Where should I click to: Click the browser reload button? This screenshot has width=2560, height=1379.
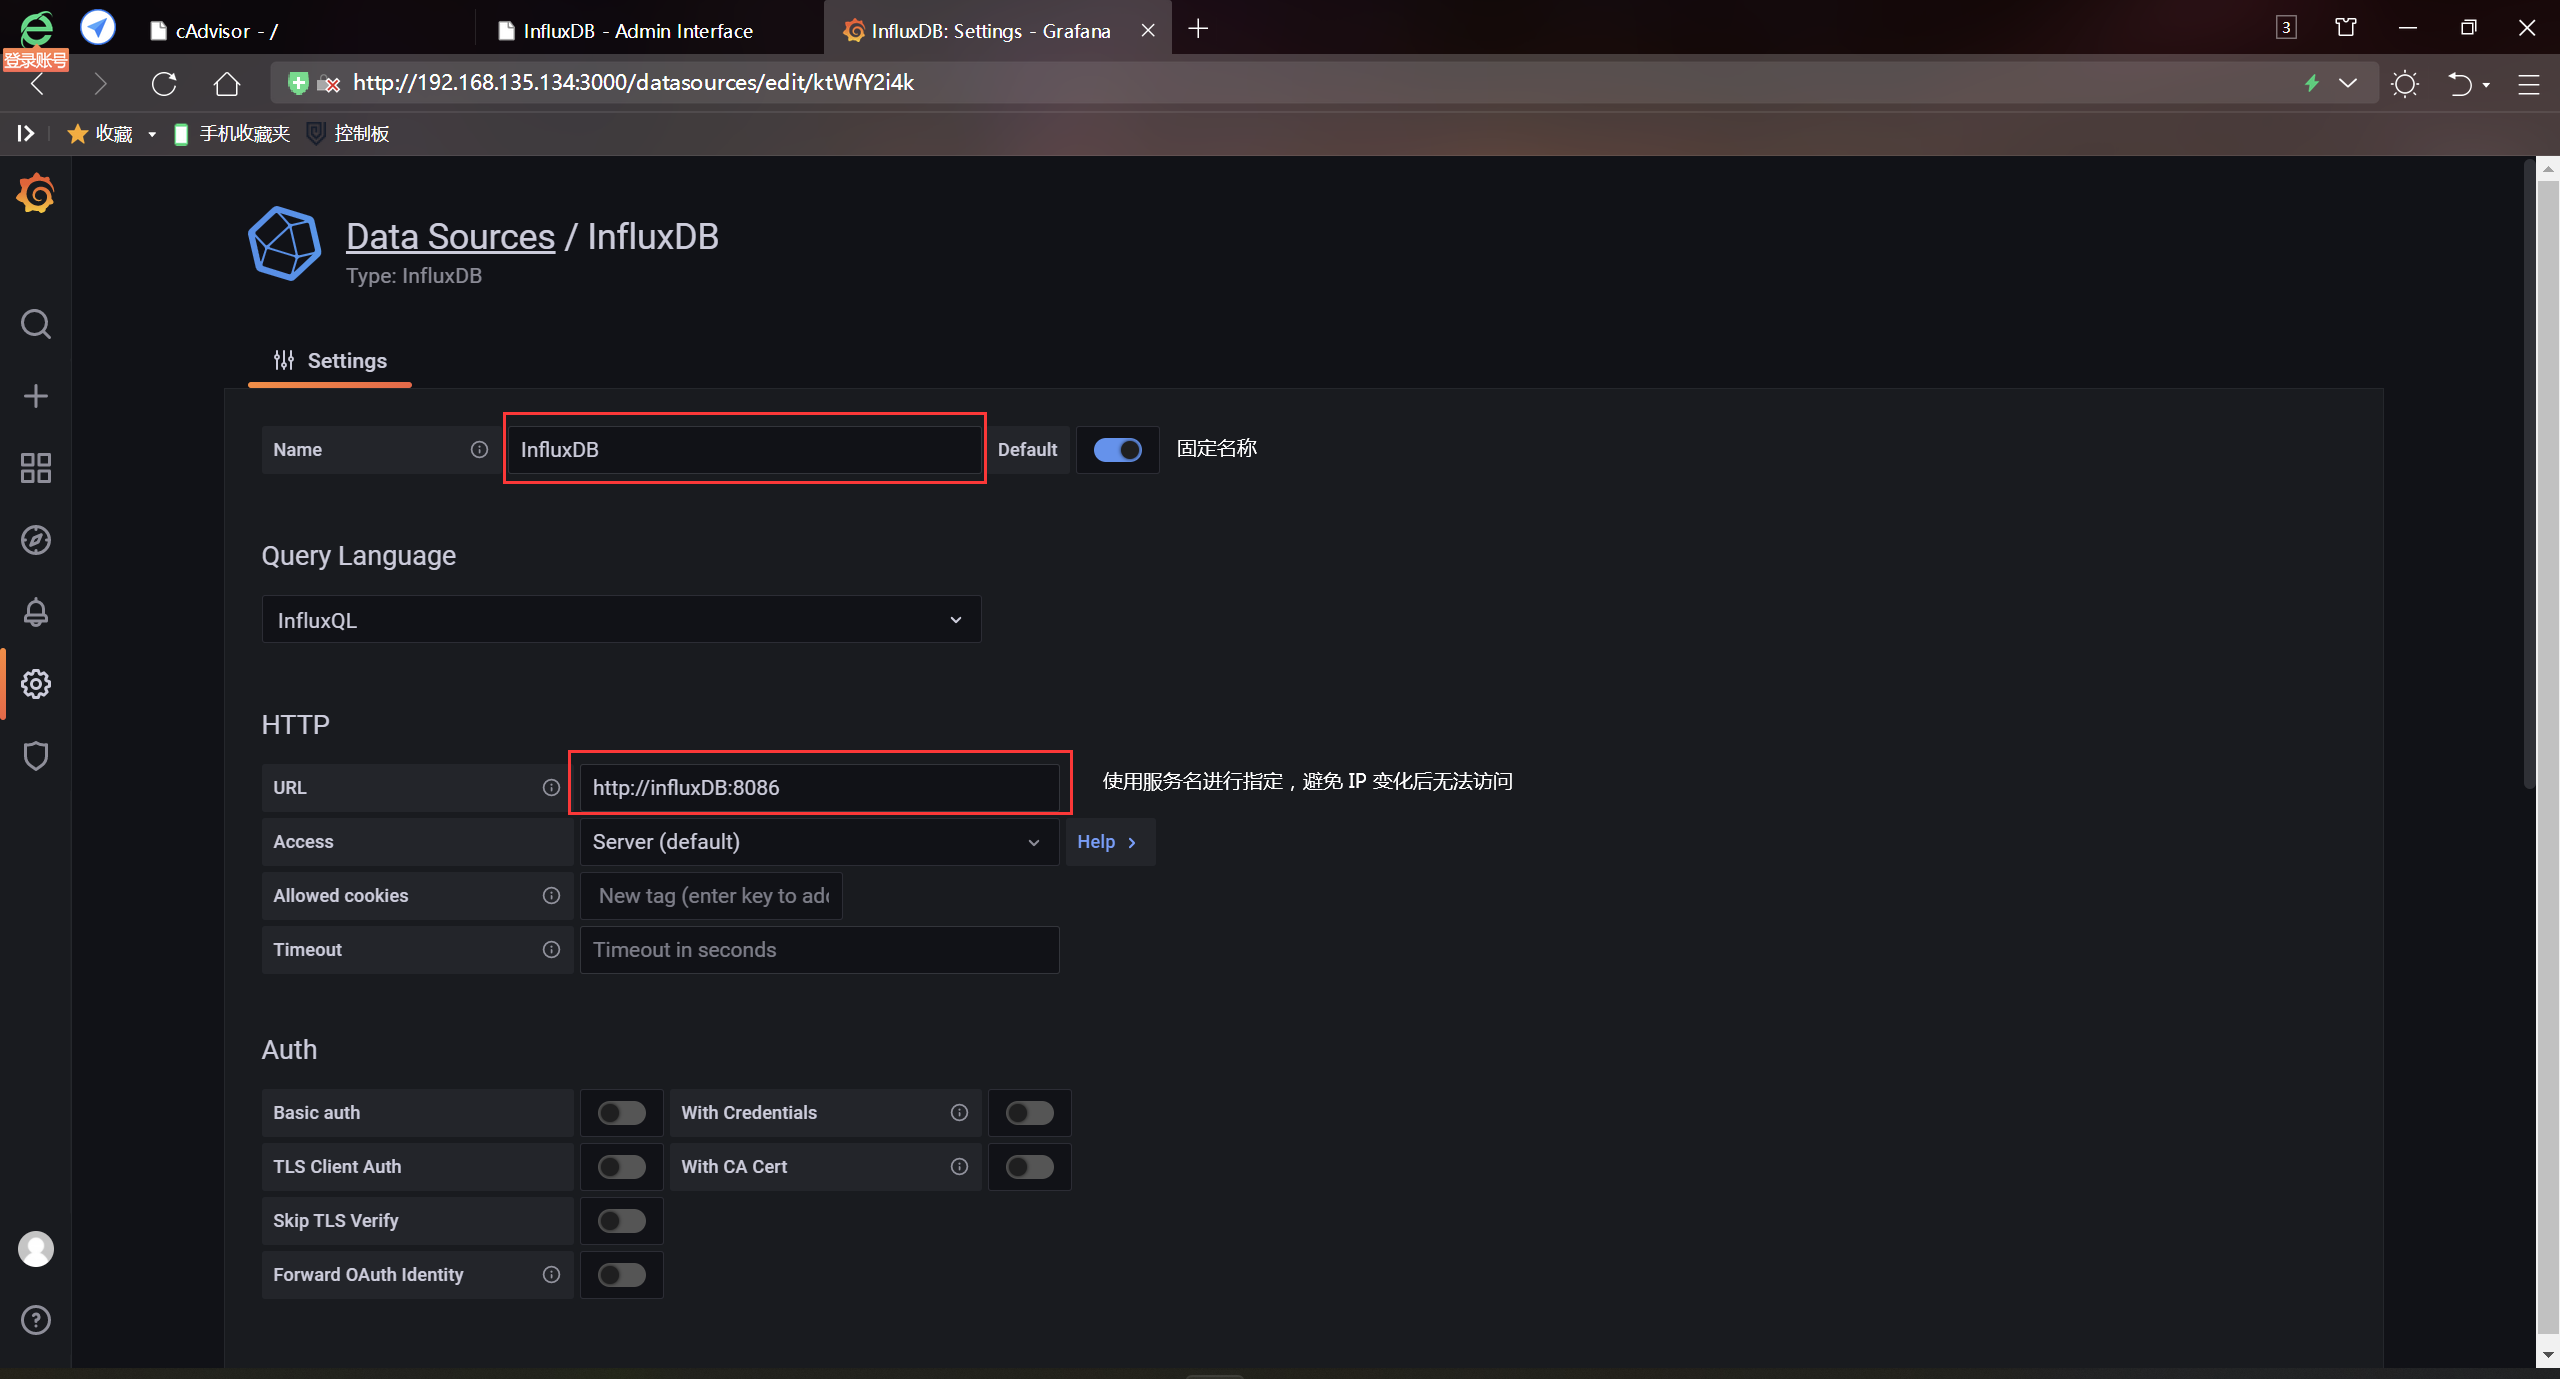pyautogui.click(x=164, y=83)
